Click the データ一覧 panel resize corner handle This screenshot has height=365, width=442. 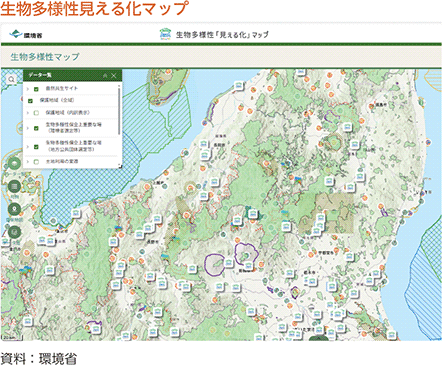[120, 166]
